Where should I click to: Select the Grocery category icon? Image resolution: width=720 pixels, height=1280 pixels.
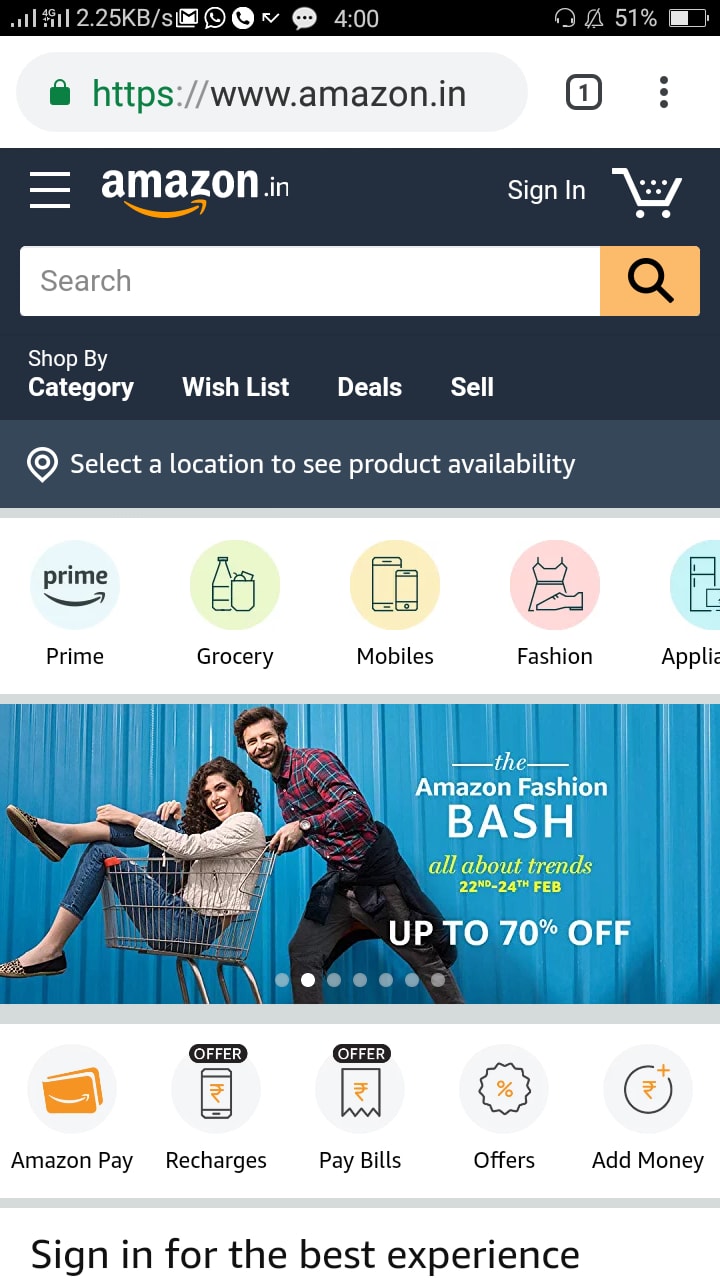tap(235, 585)
